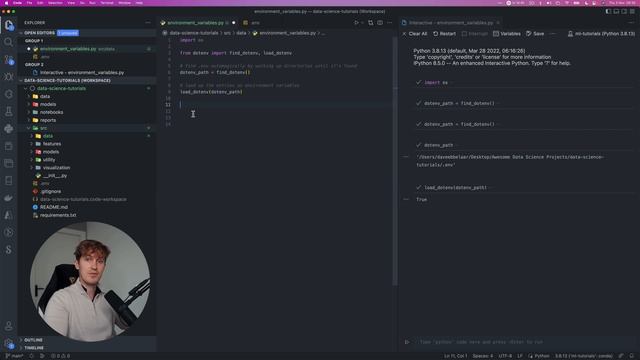
Task: Toggle the panel layout icon in title bar
Action: tap(616, 11)
